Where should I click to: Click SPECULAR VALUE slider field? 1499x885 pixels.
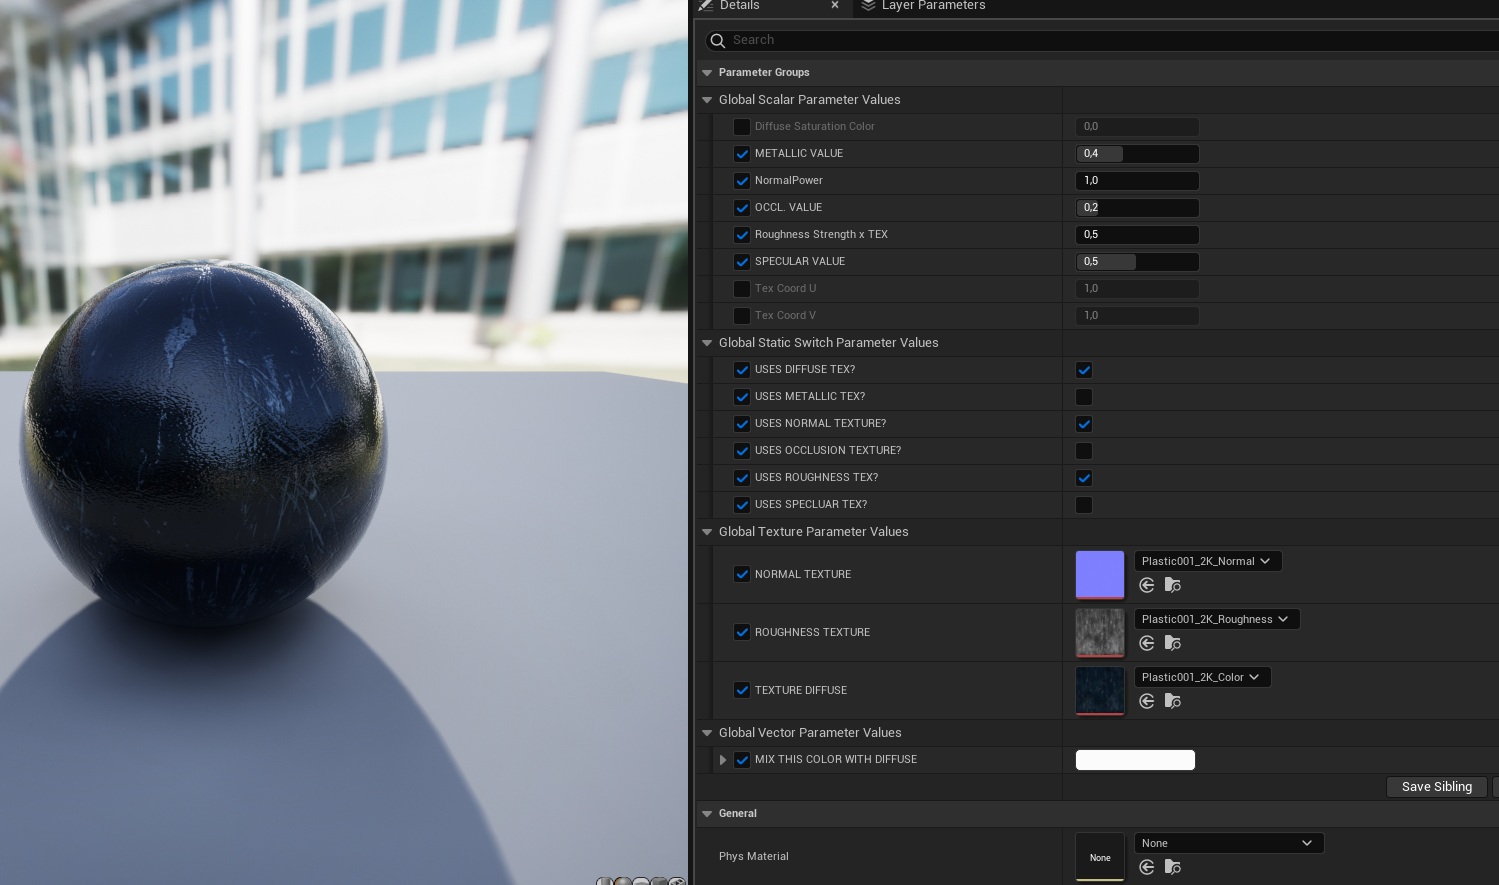(x=1137, y=262)
